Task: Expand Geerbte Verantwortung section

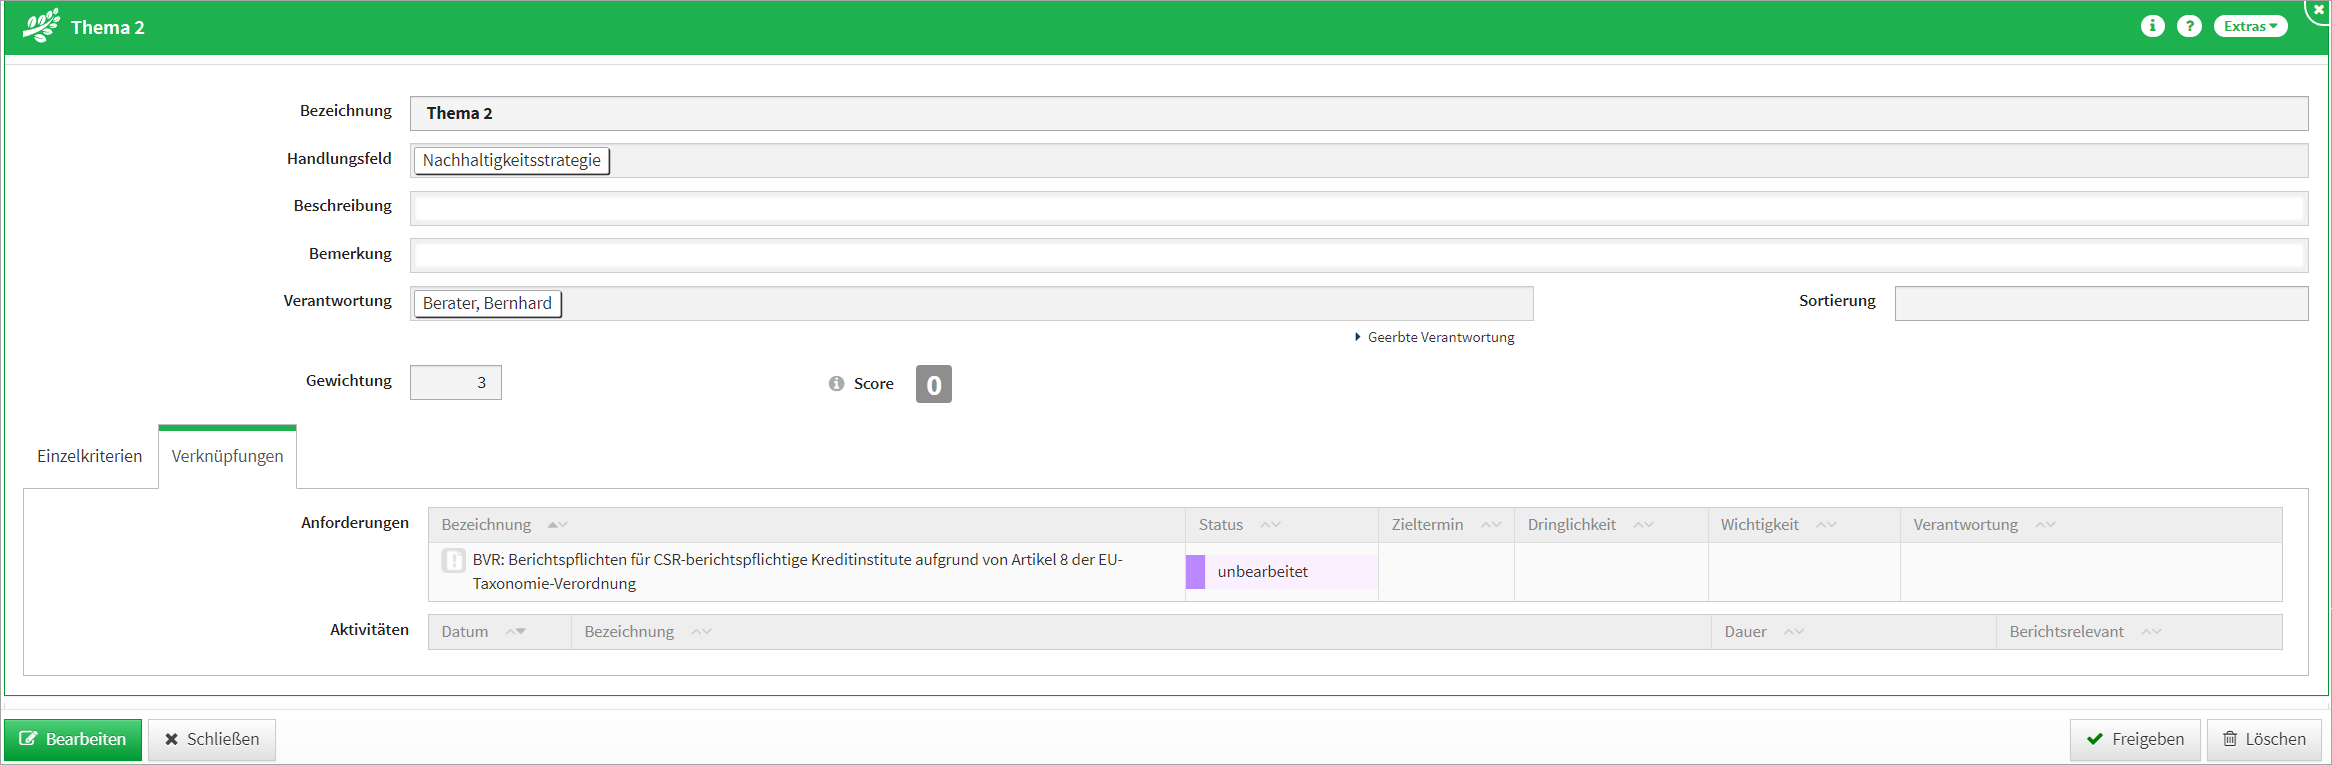Action: pyautogui.click(x=1434, y=338)
